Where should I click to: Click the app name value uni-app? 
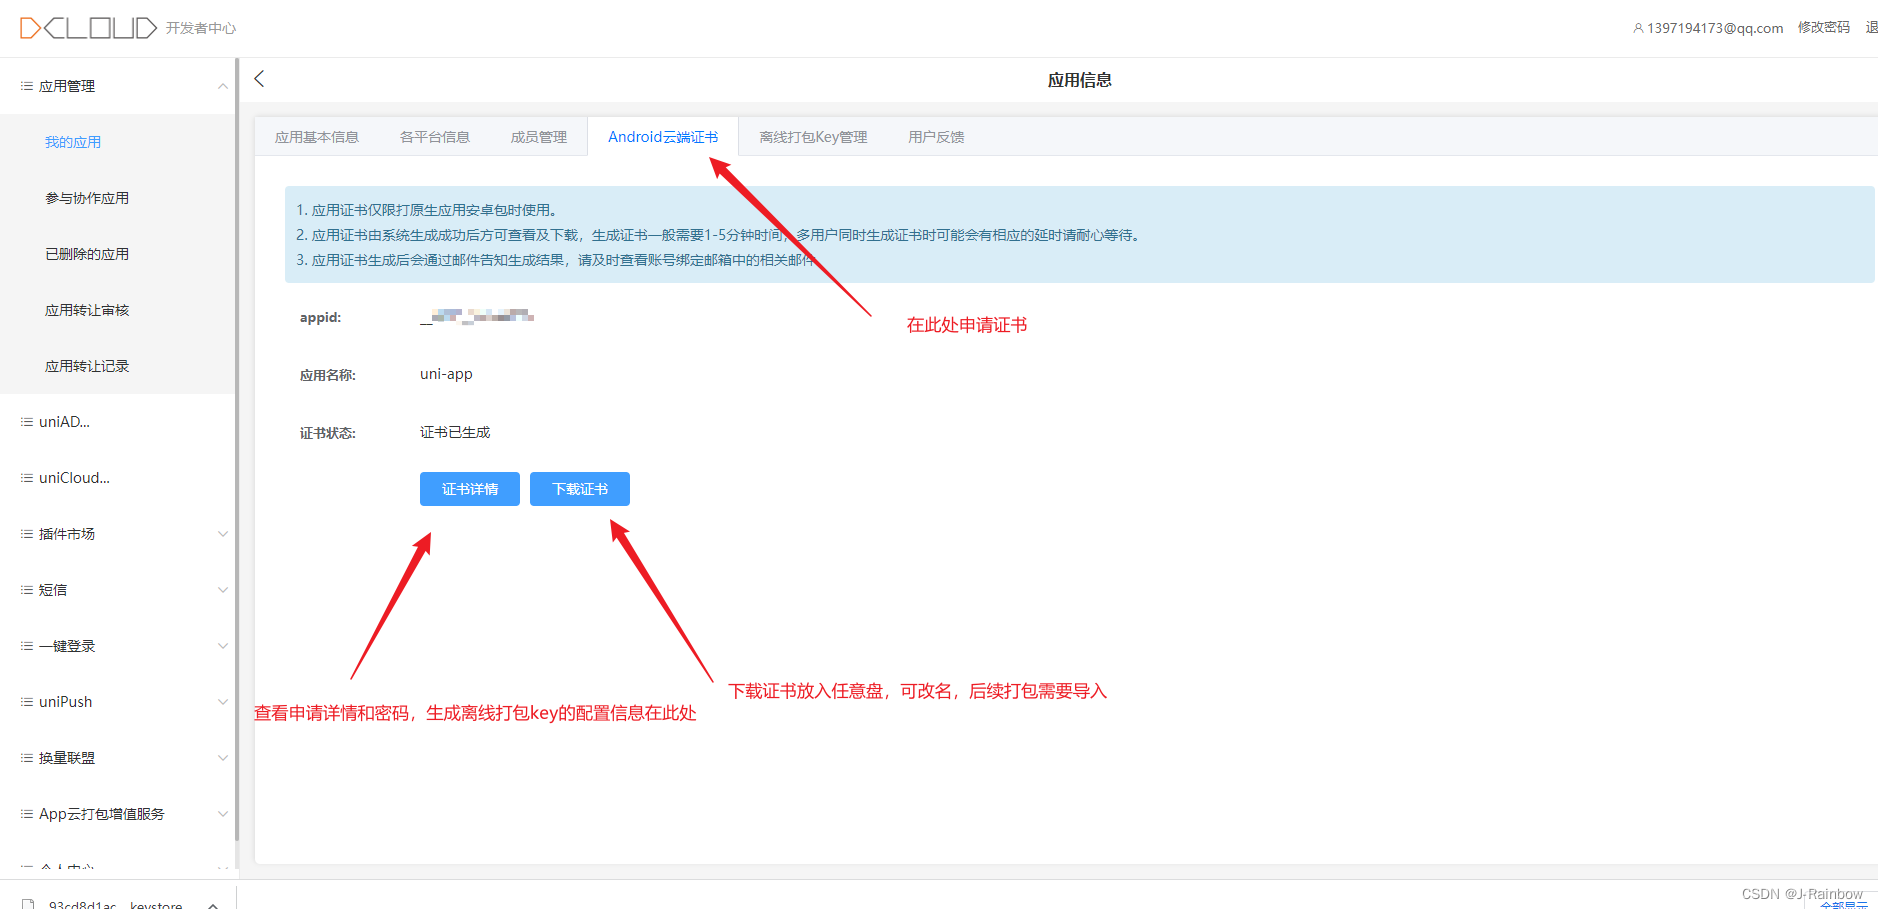click(x=446, y=374)
